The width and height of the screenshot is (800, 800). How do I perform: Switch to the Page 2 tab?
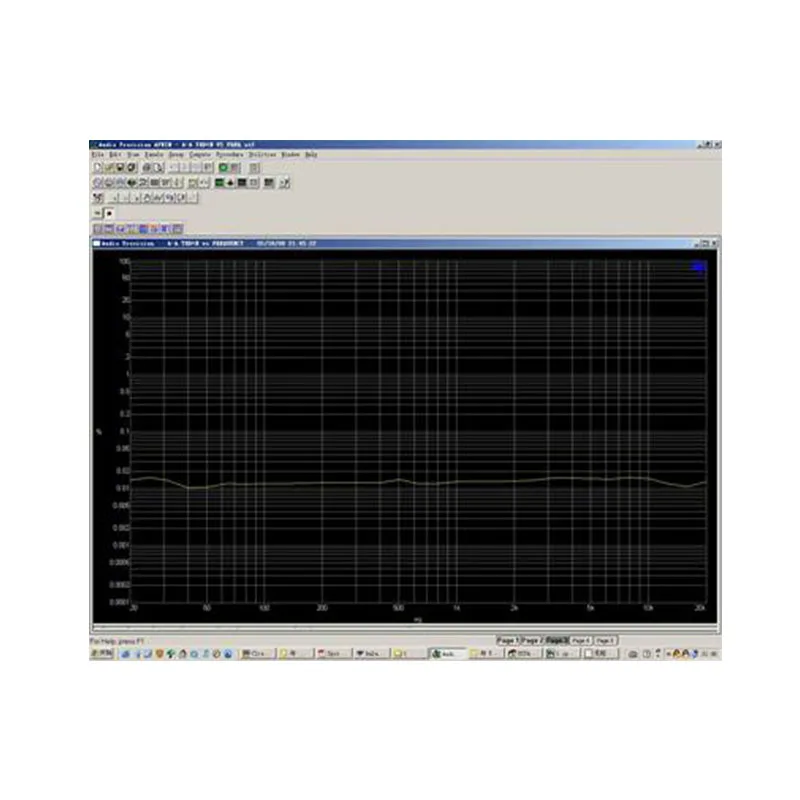[532, 640]
